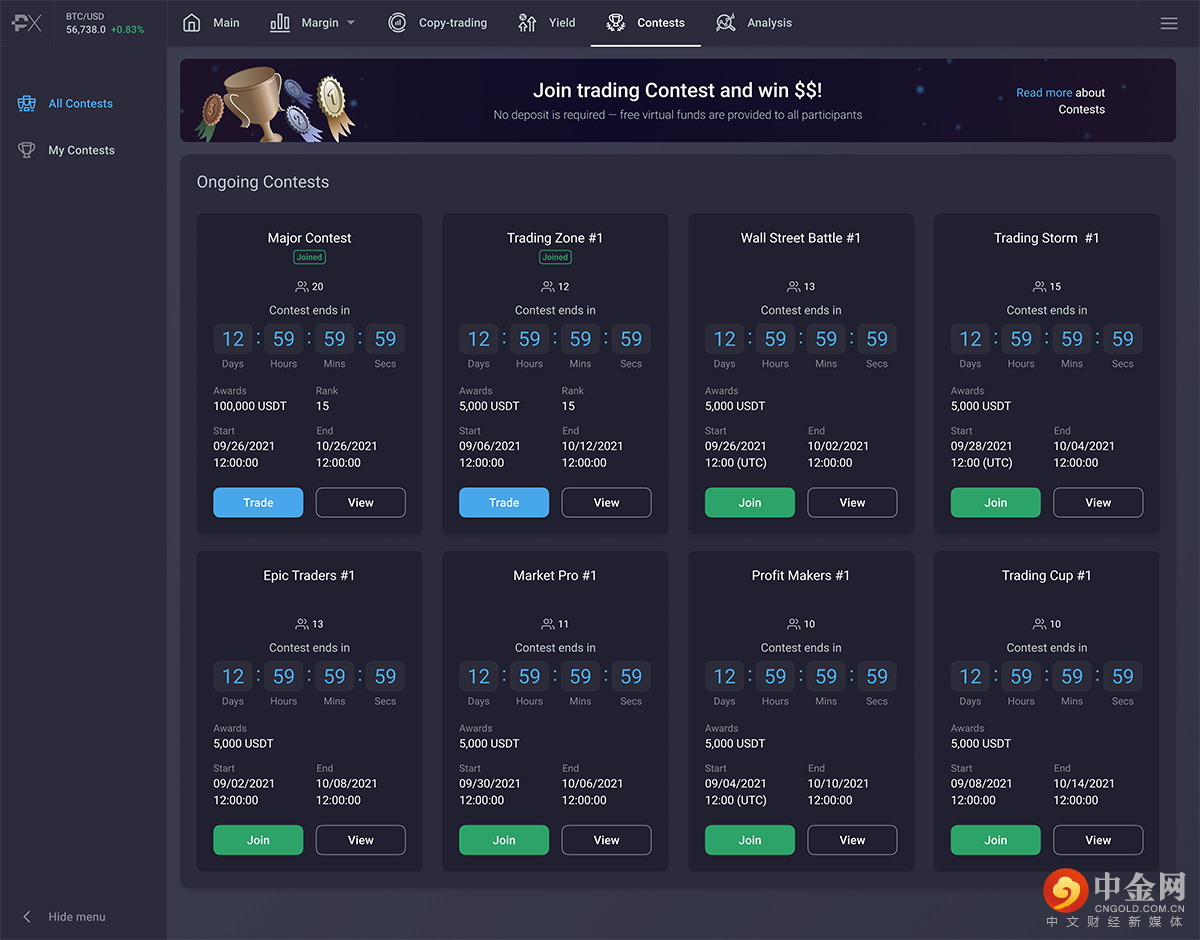Click Trade on Major Contest

(x=258, y=503)
